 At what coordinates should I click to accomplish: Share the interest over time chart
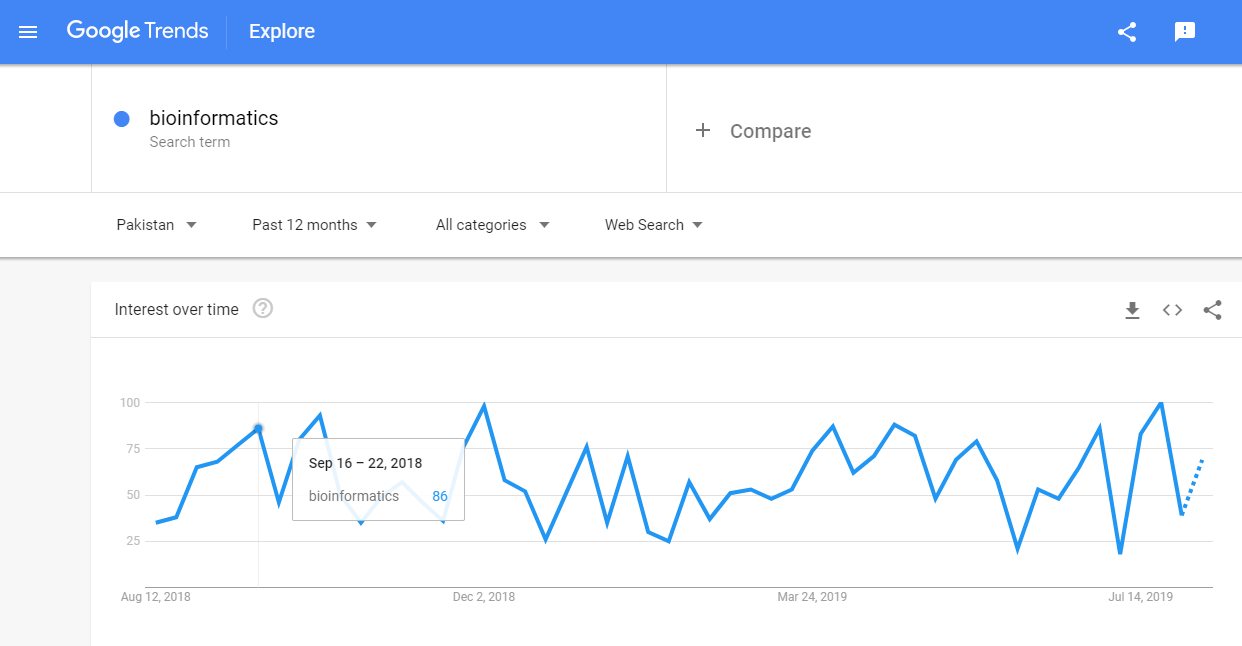pos(1212,310)
